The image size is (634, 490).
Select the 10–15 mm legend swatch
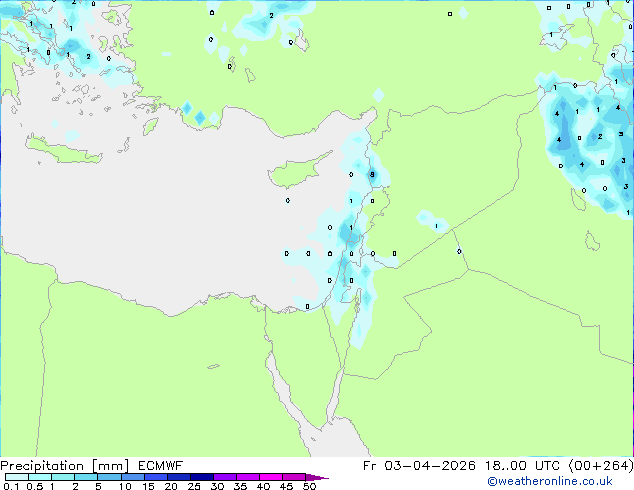click(132, 477)
